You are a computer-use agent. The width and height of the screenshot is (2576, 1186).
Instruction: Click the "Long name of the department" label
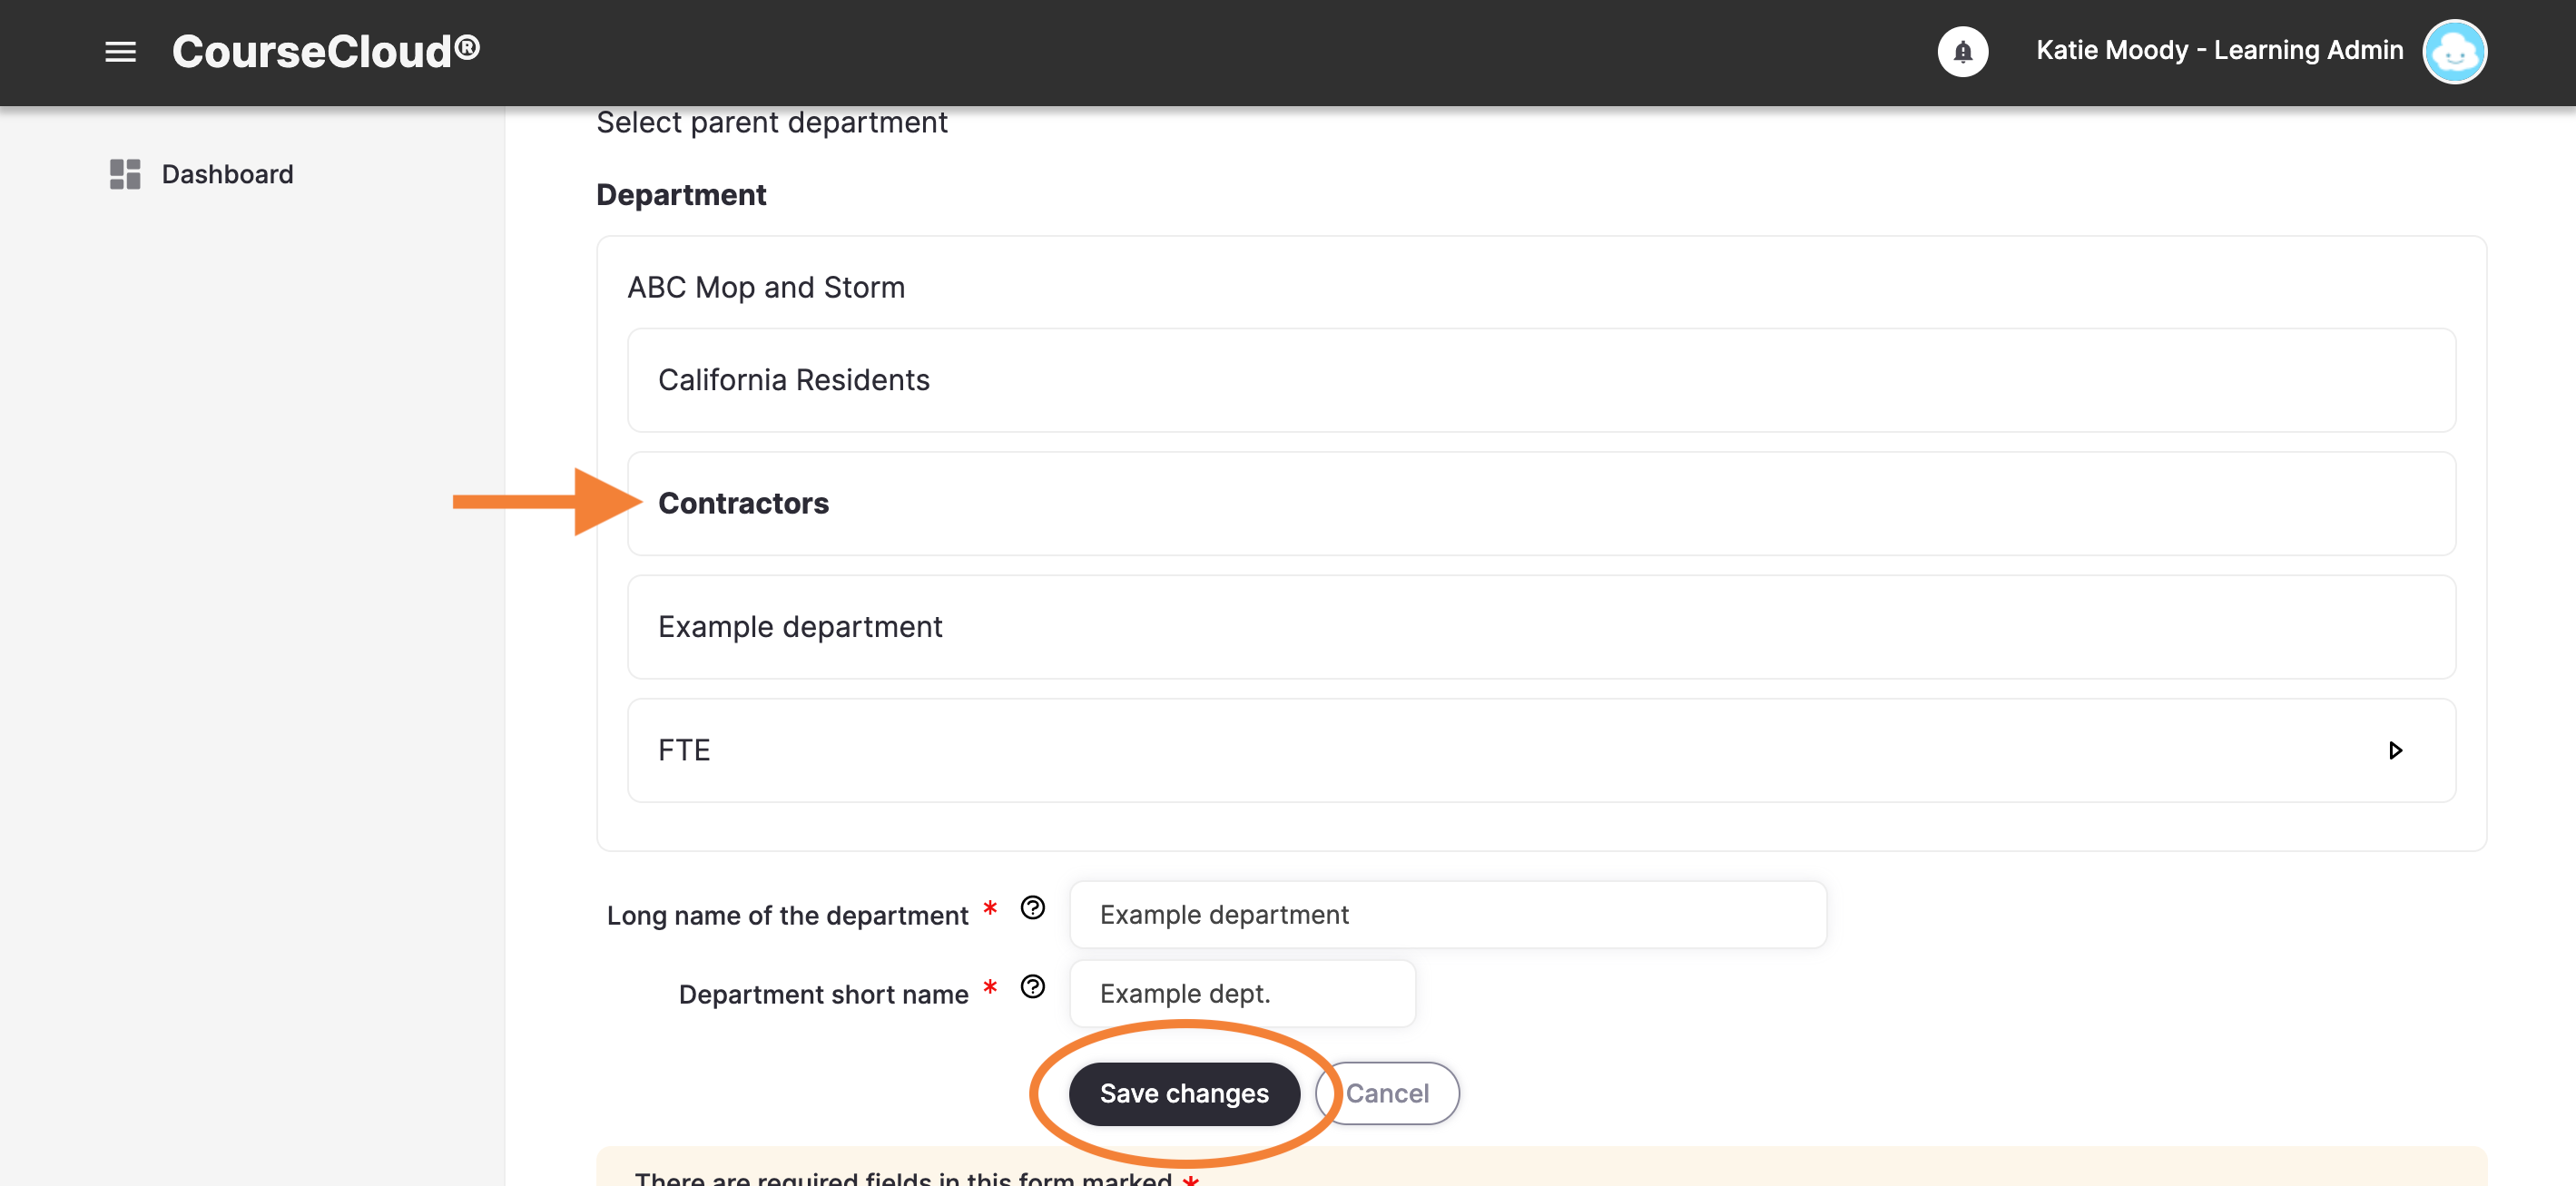[x=787, y=915]
